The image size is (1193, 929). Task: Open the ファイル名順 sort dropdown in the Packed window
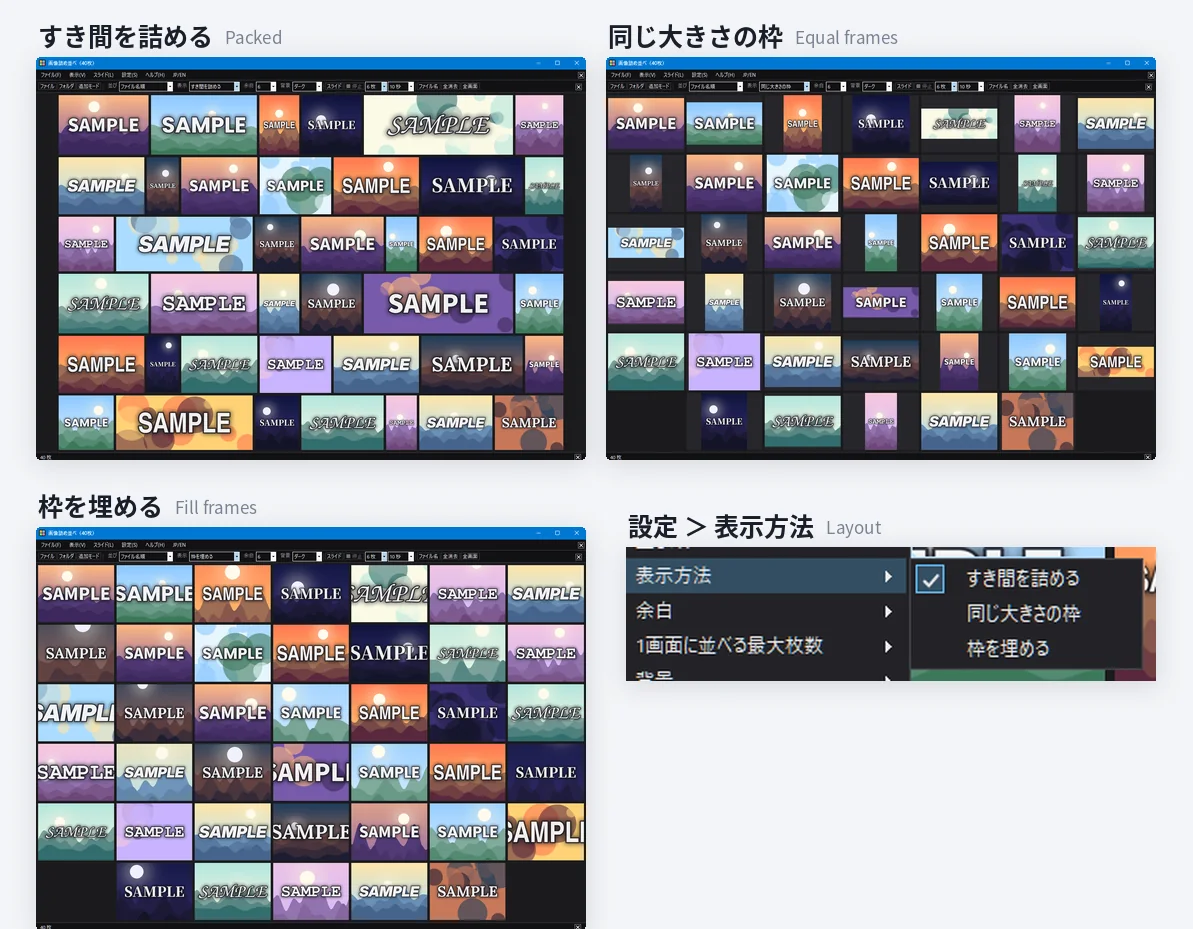(x=146, y=87)
